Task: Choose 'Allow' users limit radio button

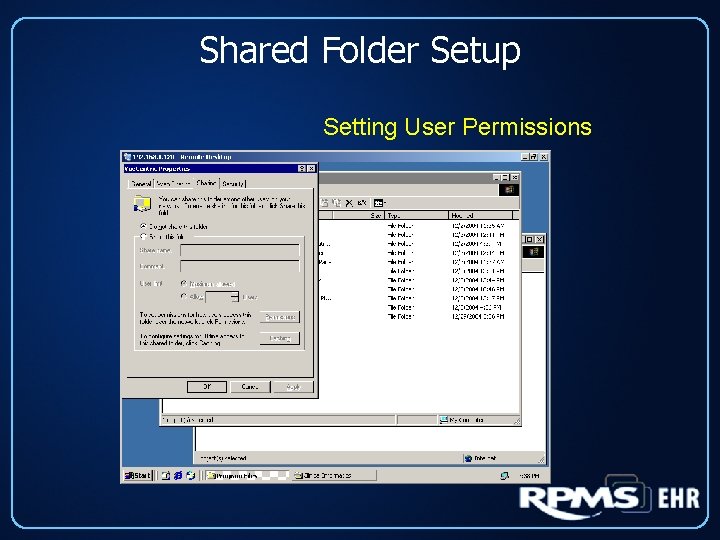Action: pyautogui.click(x=184, y=297)
